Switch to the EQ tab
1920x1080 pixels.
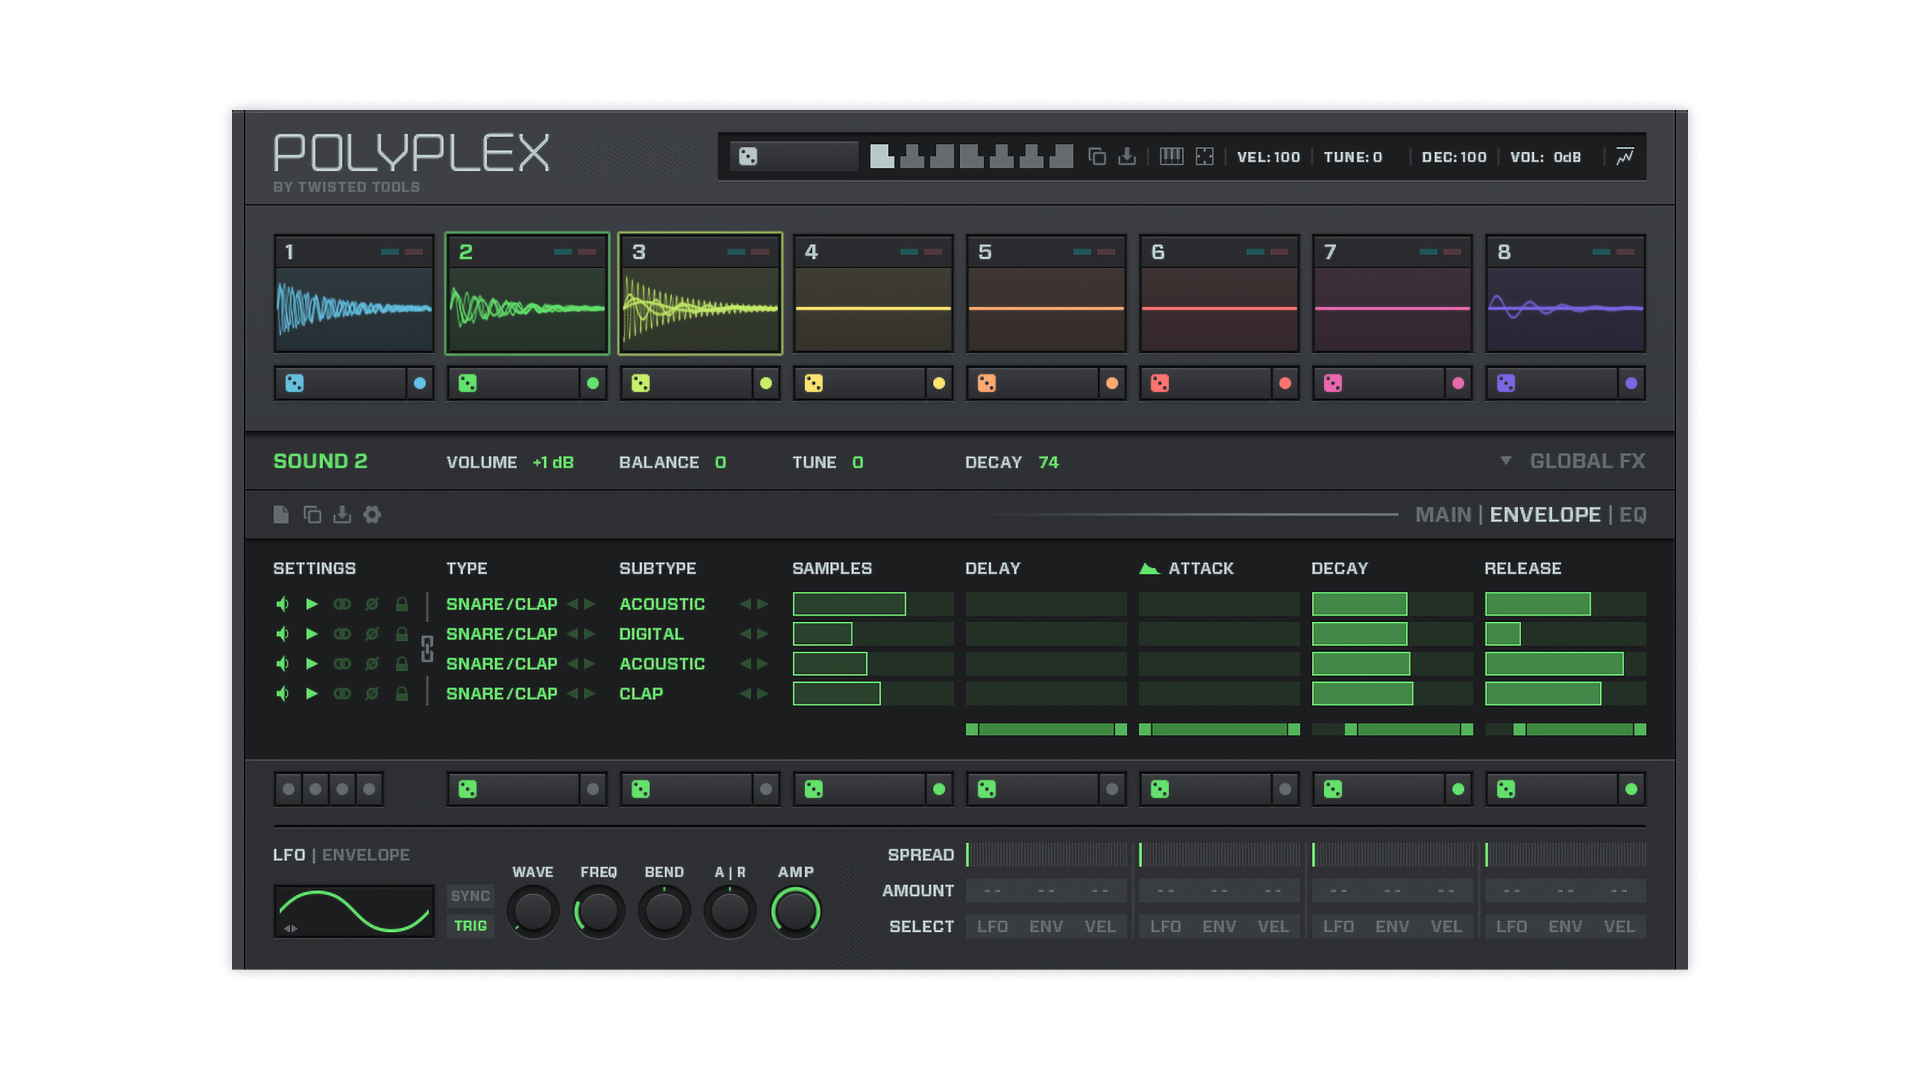click(x=1632, y=514)
